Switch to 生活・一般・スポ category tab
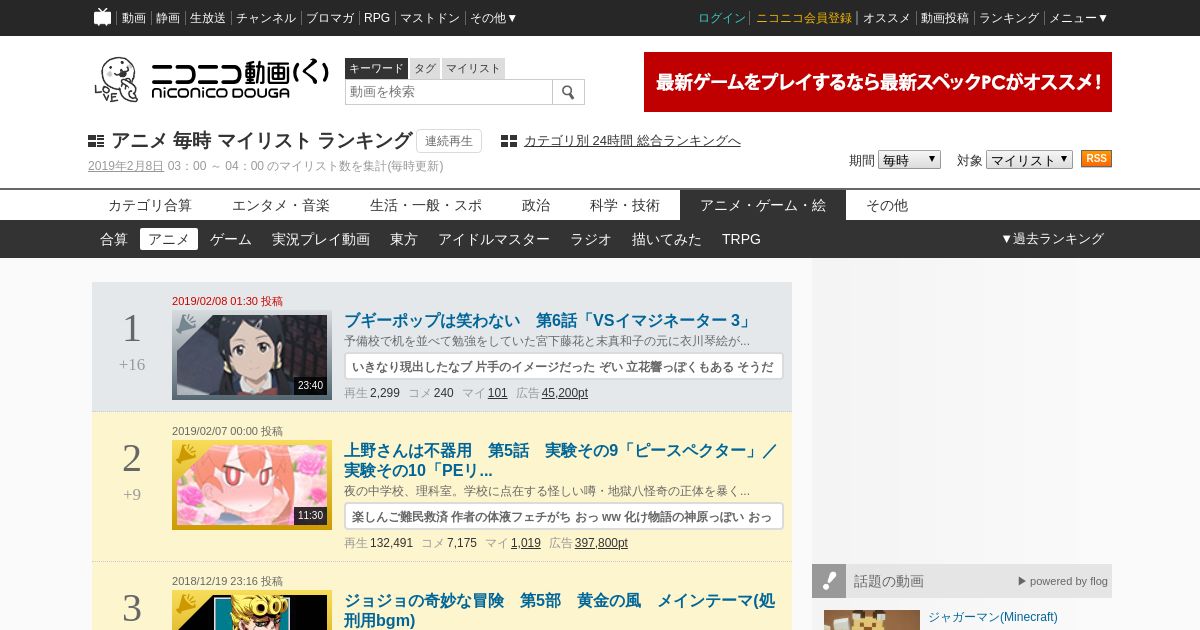Viewport: 1200px width, 630px height. tap(426, 205)
